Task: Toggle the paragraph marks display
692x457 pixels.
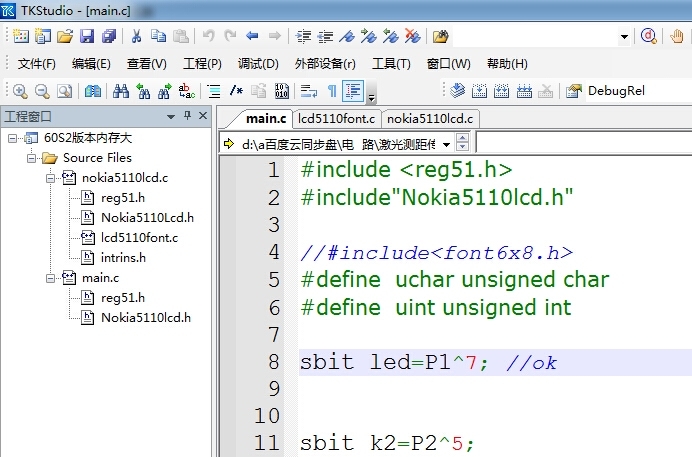Action: pos(332,91)
